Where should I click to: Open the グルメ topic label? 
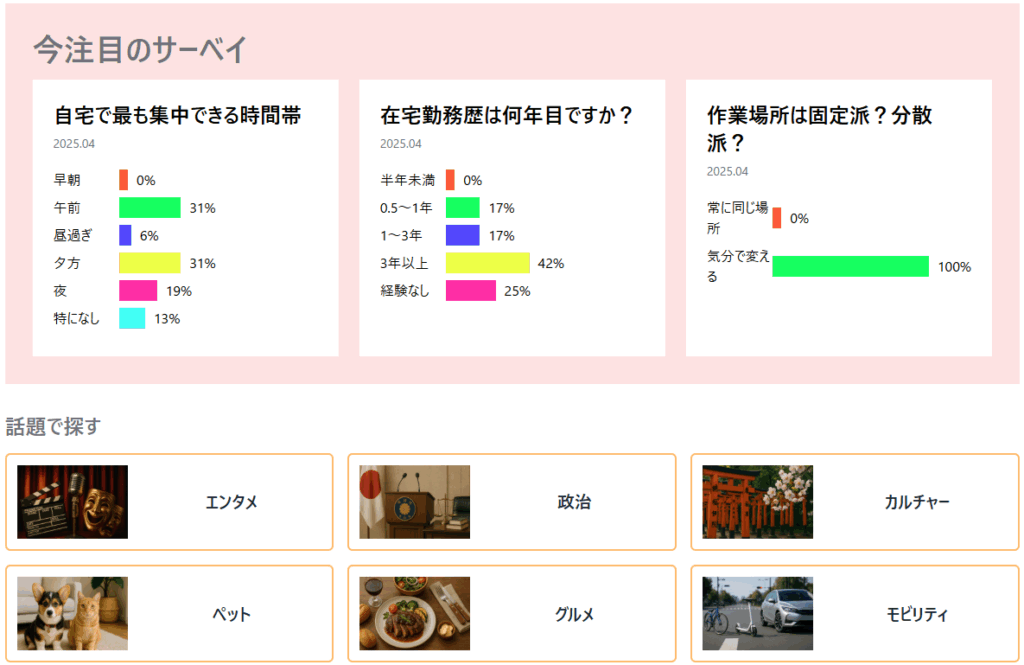574,614
